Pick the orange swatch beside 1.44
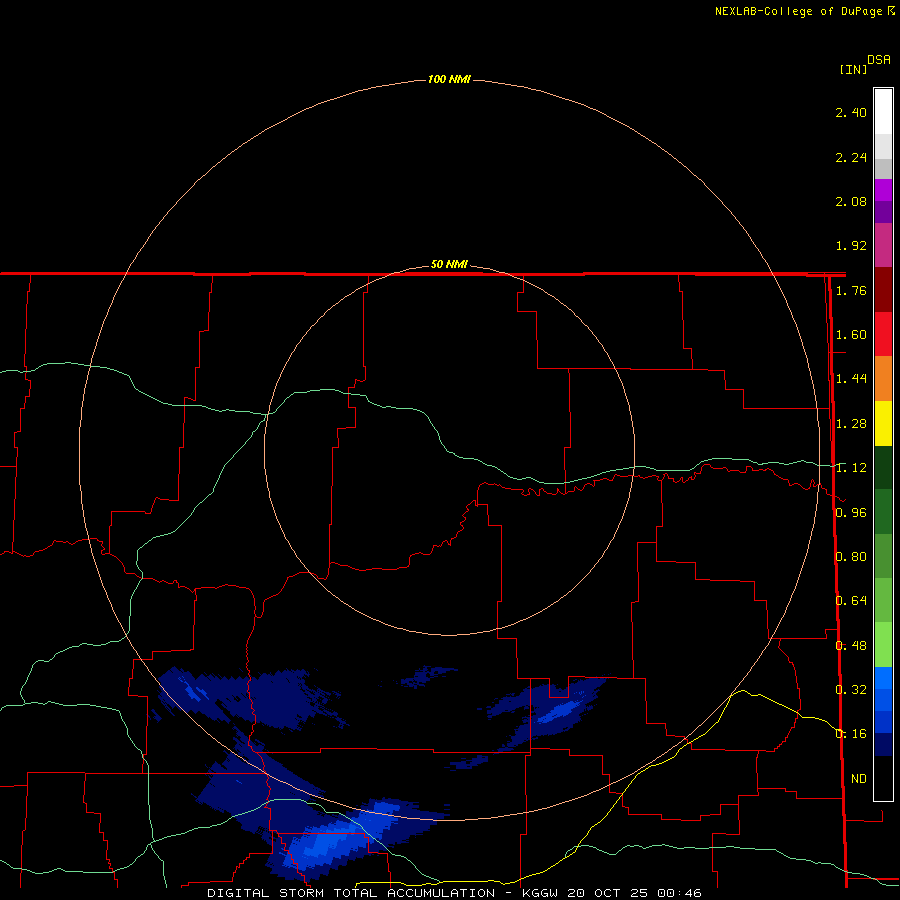Image resolution: width=900 pixels, height=900 pixels. click(x=883, y=379)
